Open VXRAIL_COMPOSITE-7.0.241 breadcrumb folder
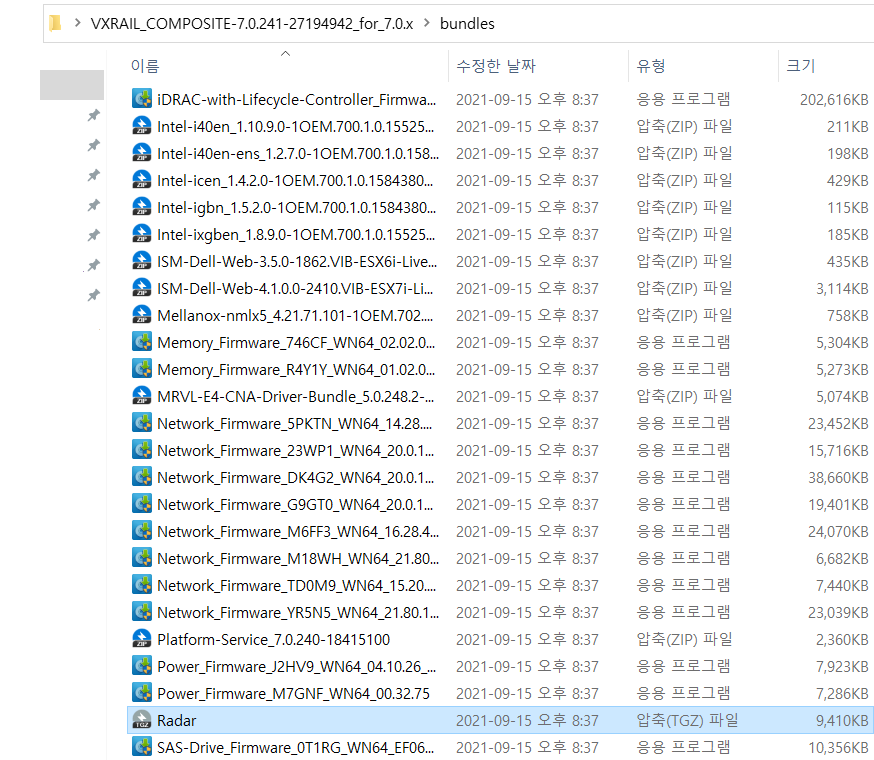 pyautogui.click(x=252, y=24)
